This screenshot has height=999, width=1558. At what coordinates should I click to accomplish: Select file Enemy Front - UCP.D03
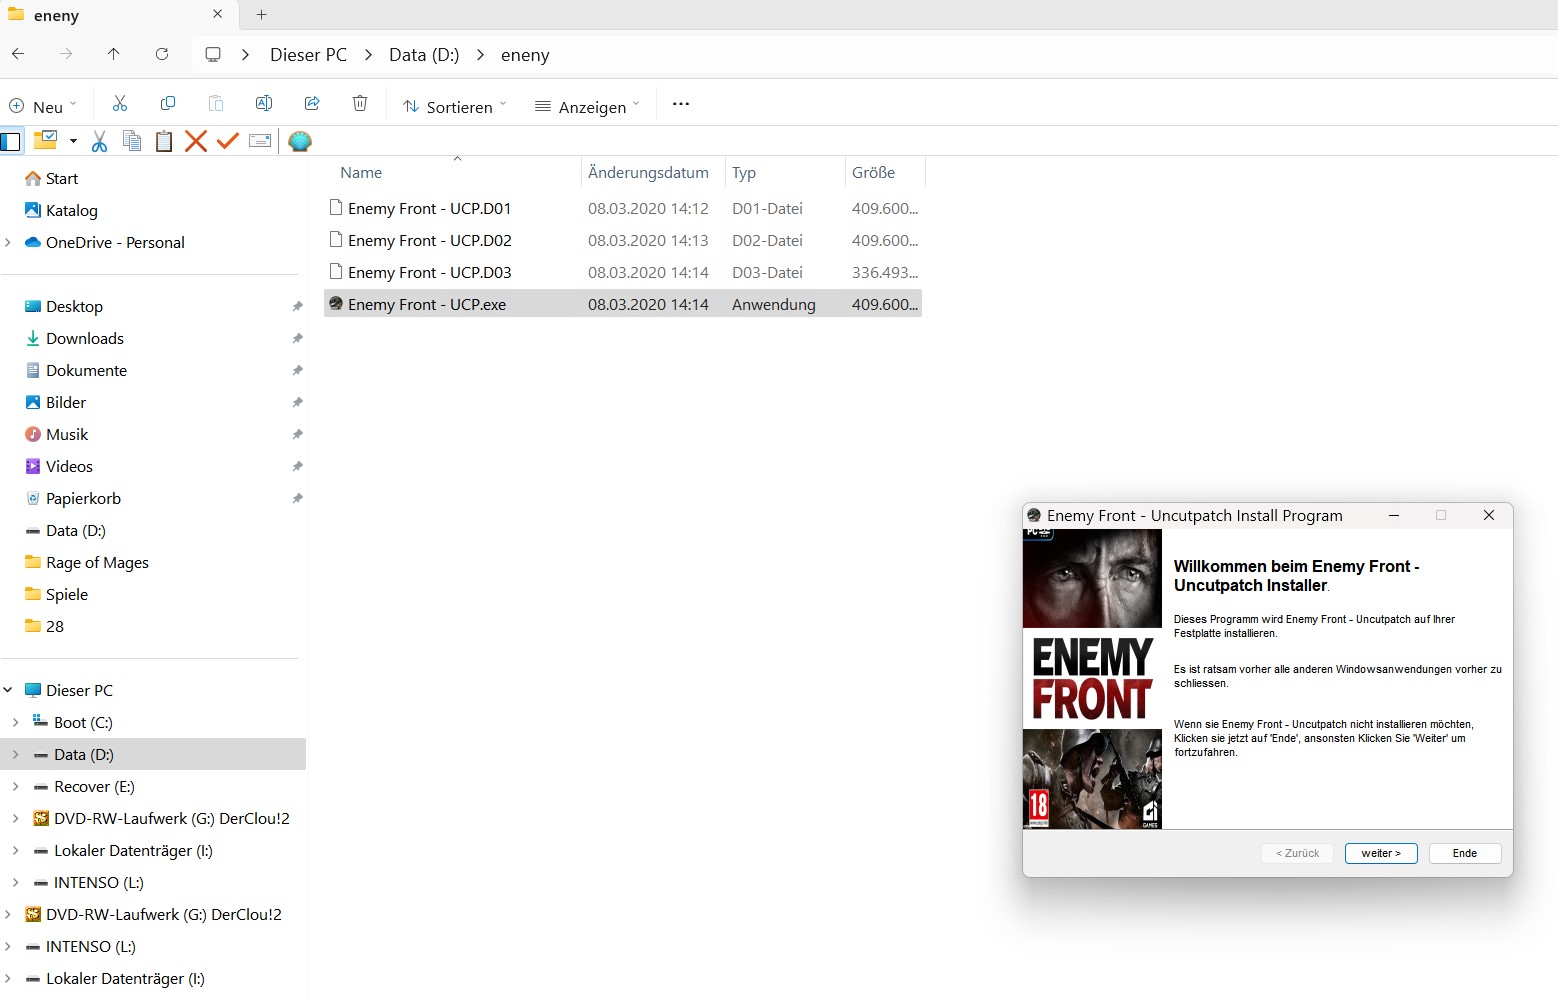[623, 272]
